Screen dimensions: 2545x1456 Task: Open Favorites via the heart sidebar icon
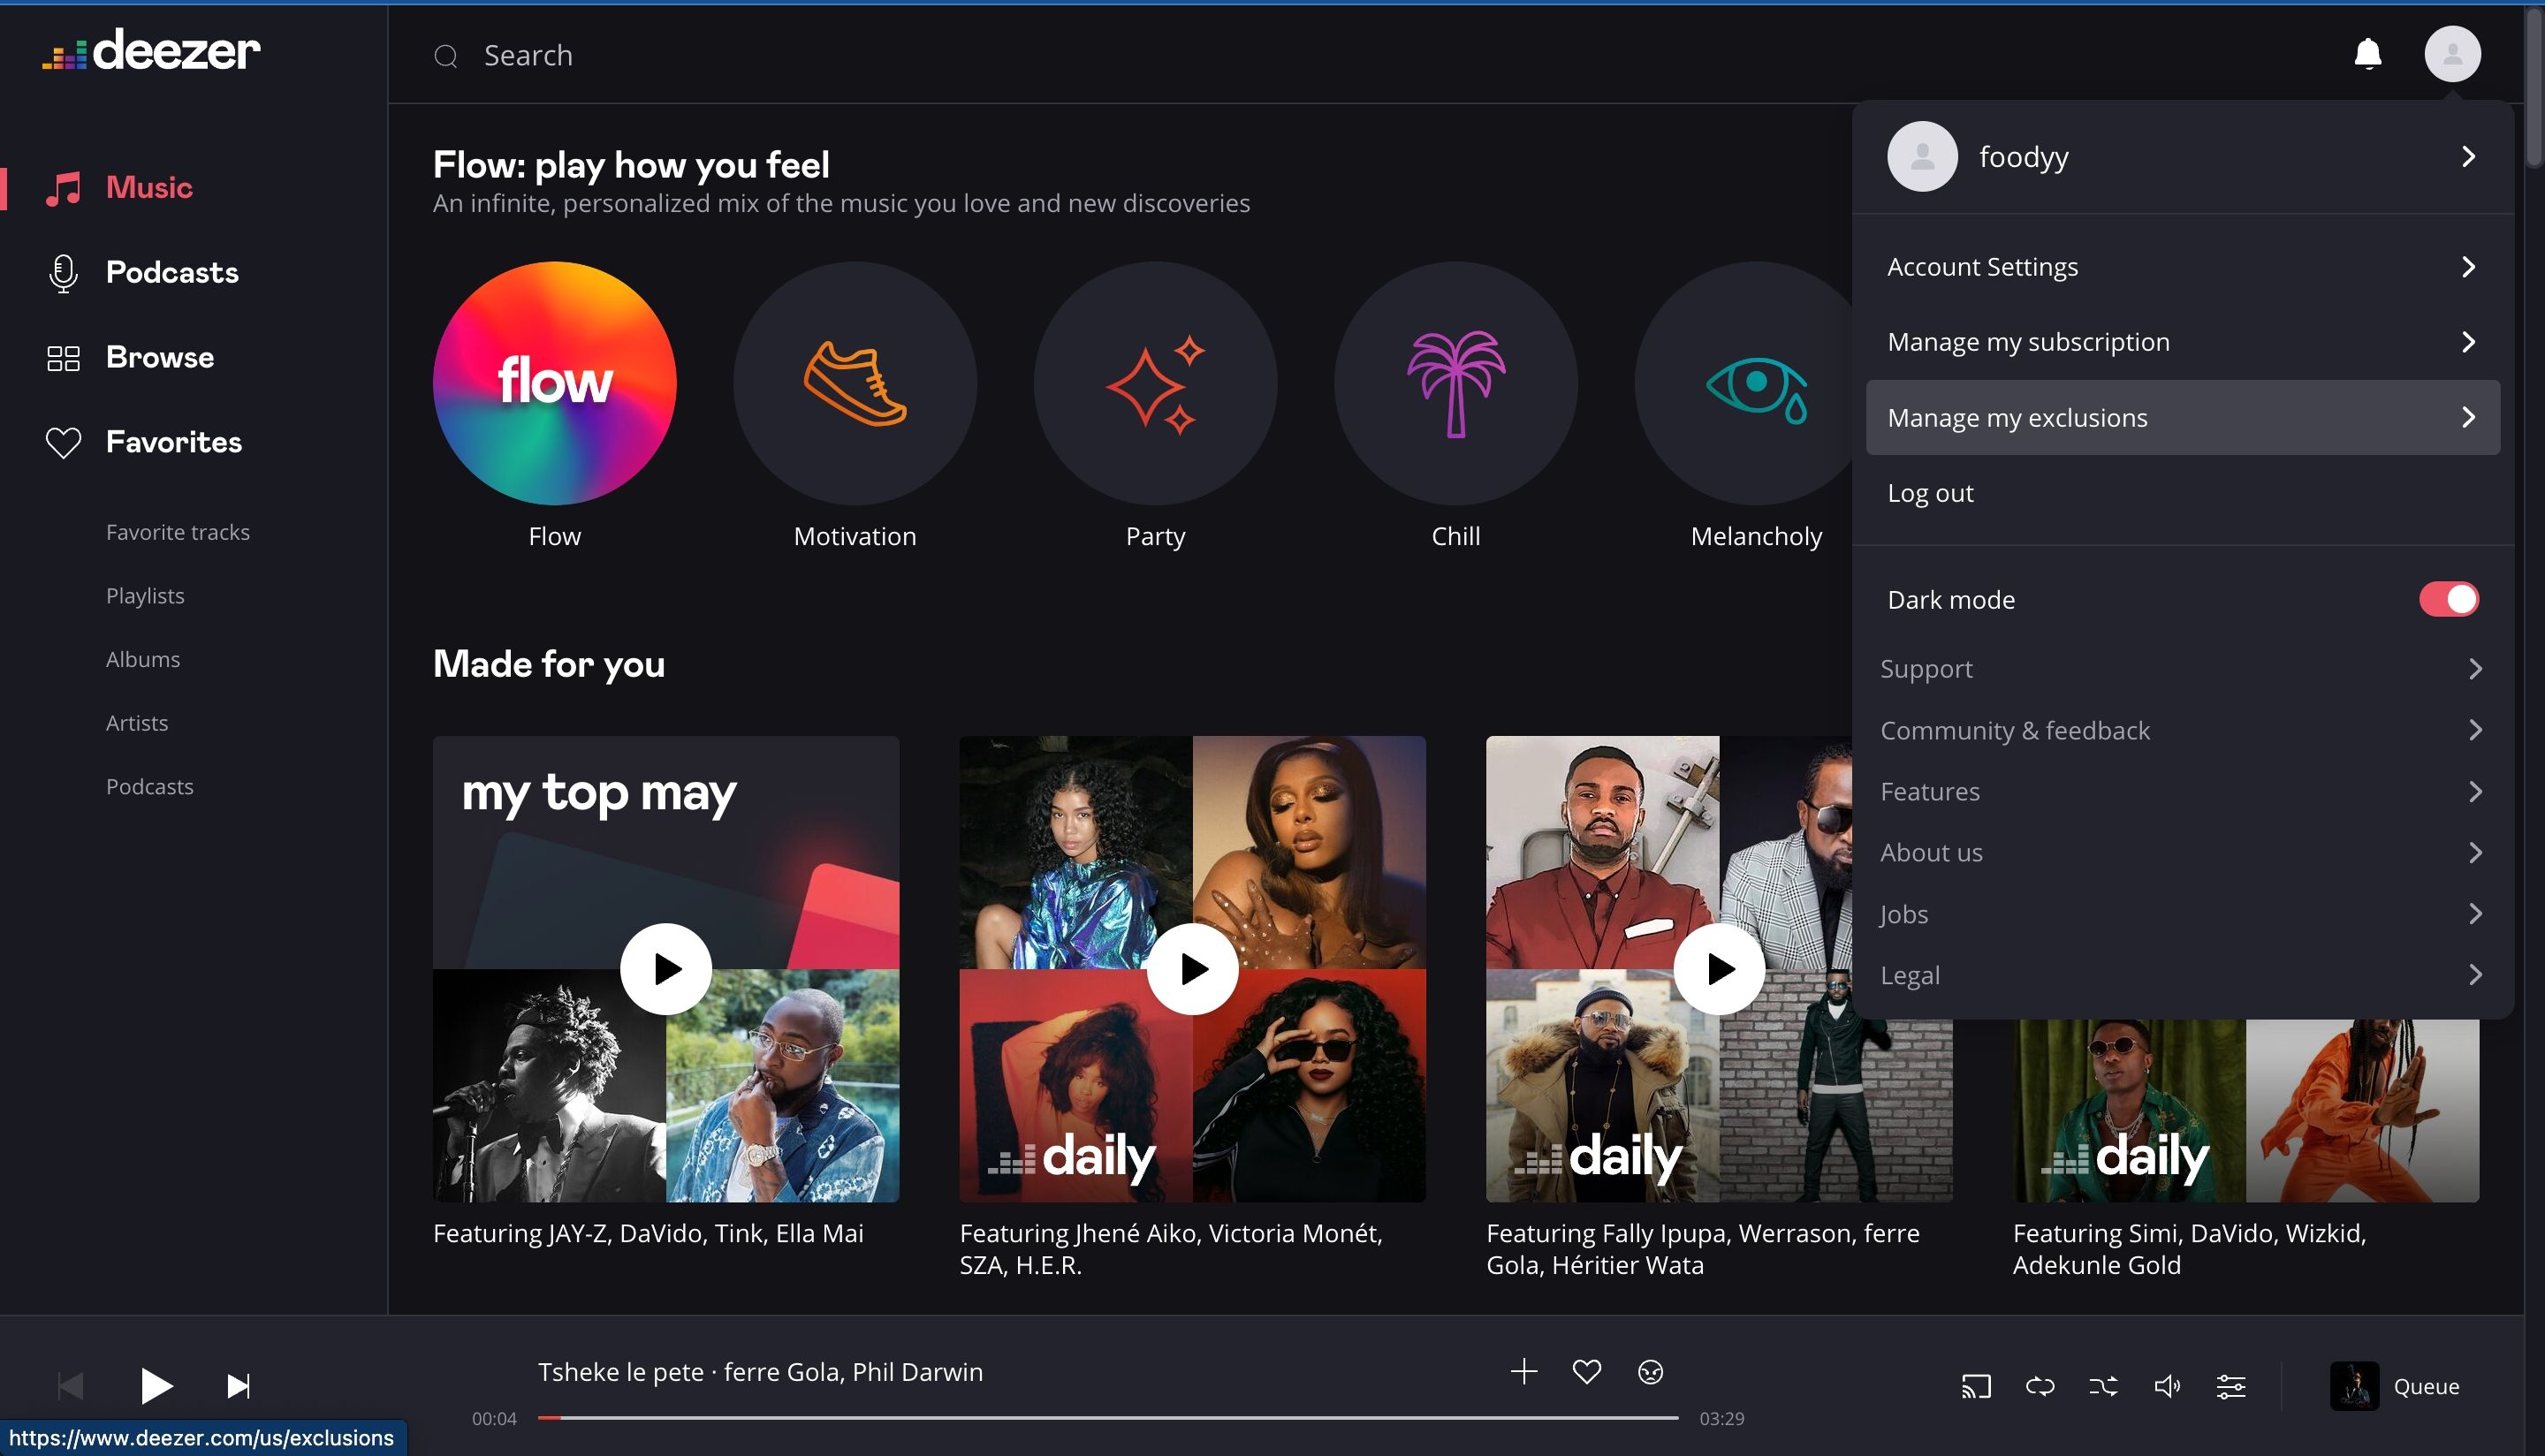point(62,441)
